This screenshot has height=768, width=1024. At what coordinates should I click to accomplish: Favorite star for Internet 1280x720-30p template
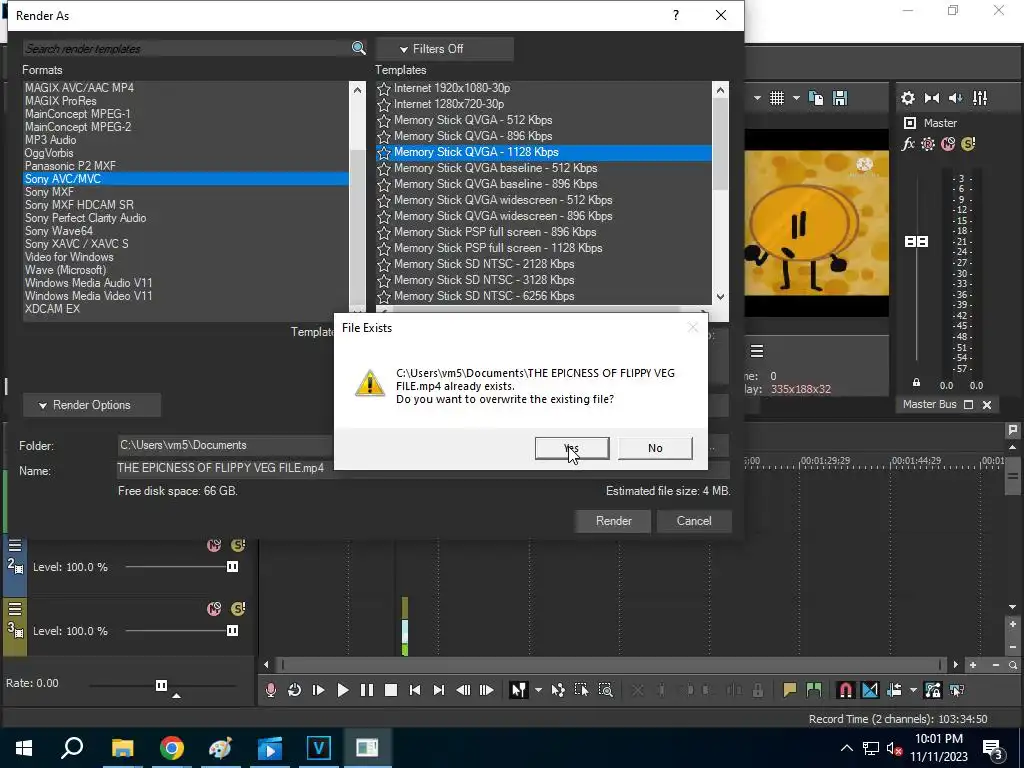[384, 104]
